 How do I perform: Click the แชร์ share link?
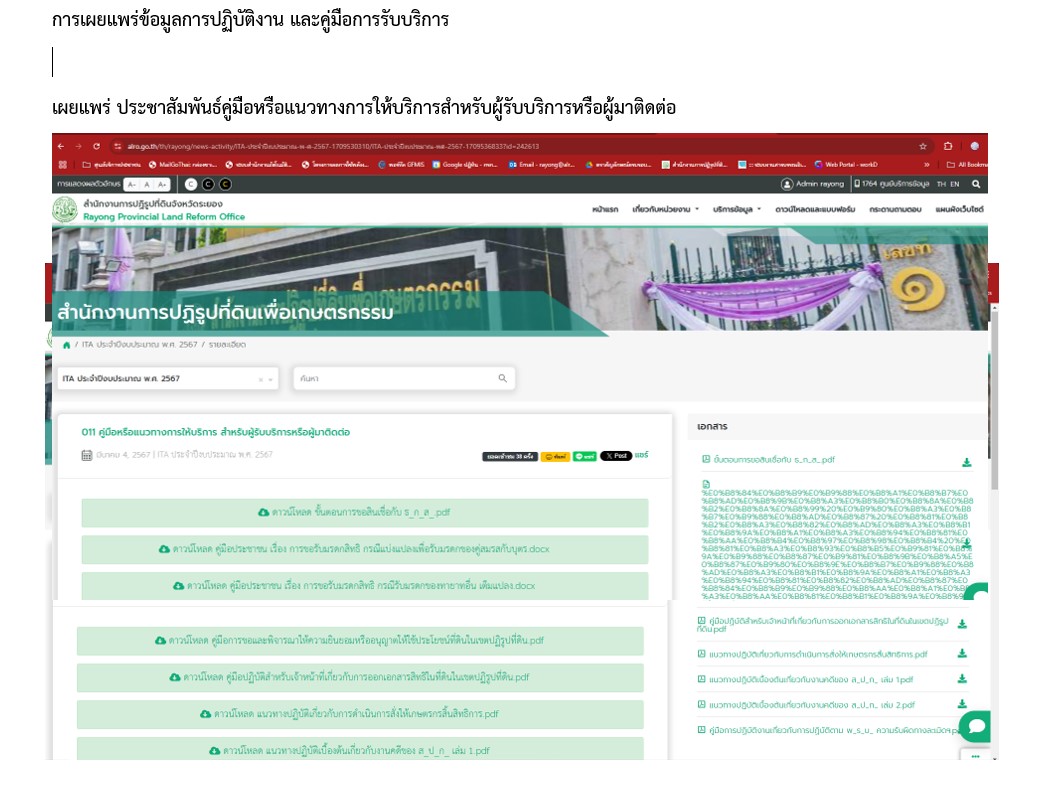point(642,455)
